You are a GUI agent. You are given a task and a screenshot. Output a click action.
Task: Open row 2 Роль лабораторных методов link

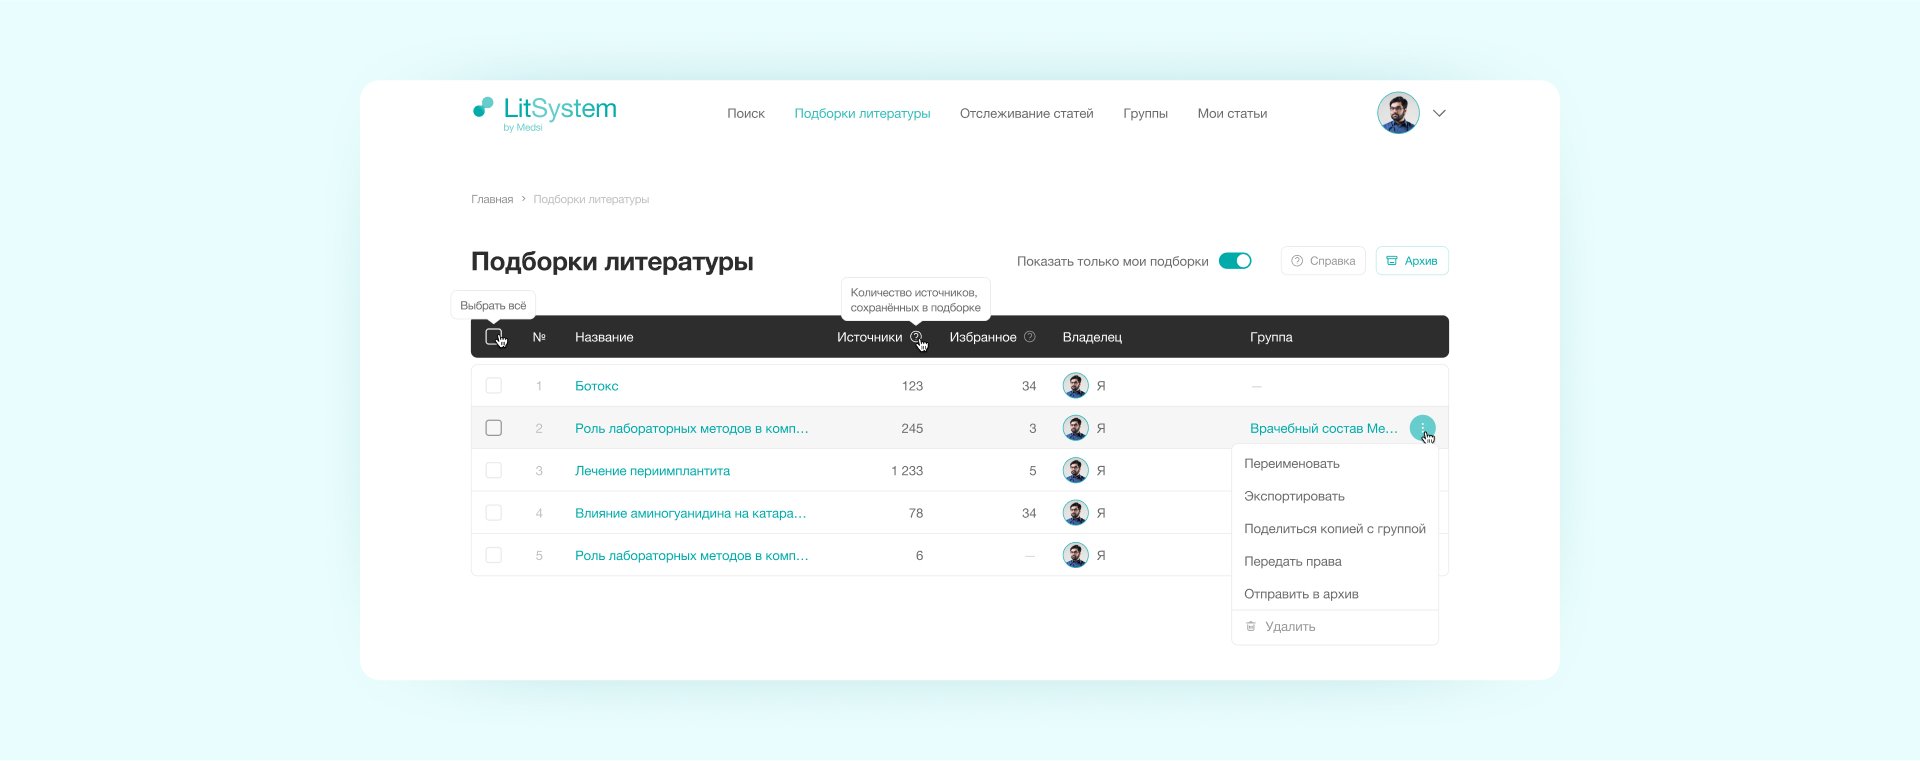[692, 428]
